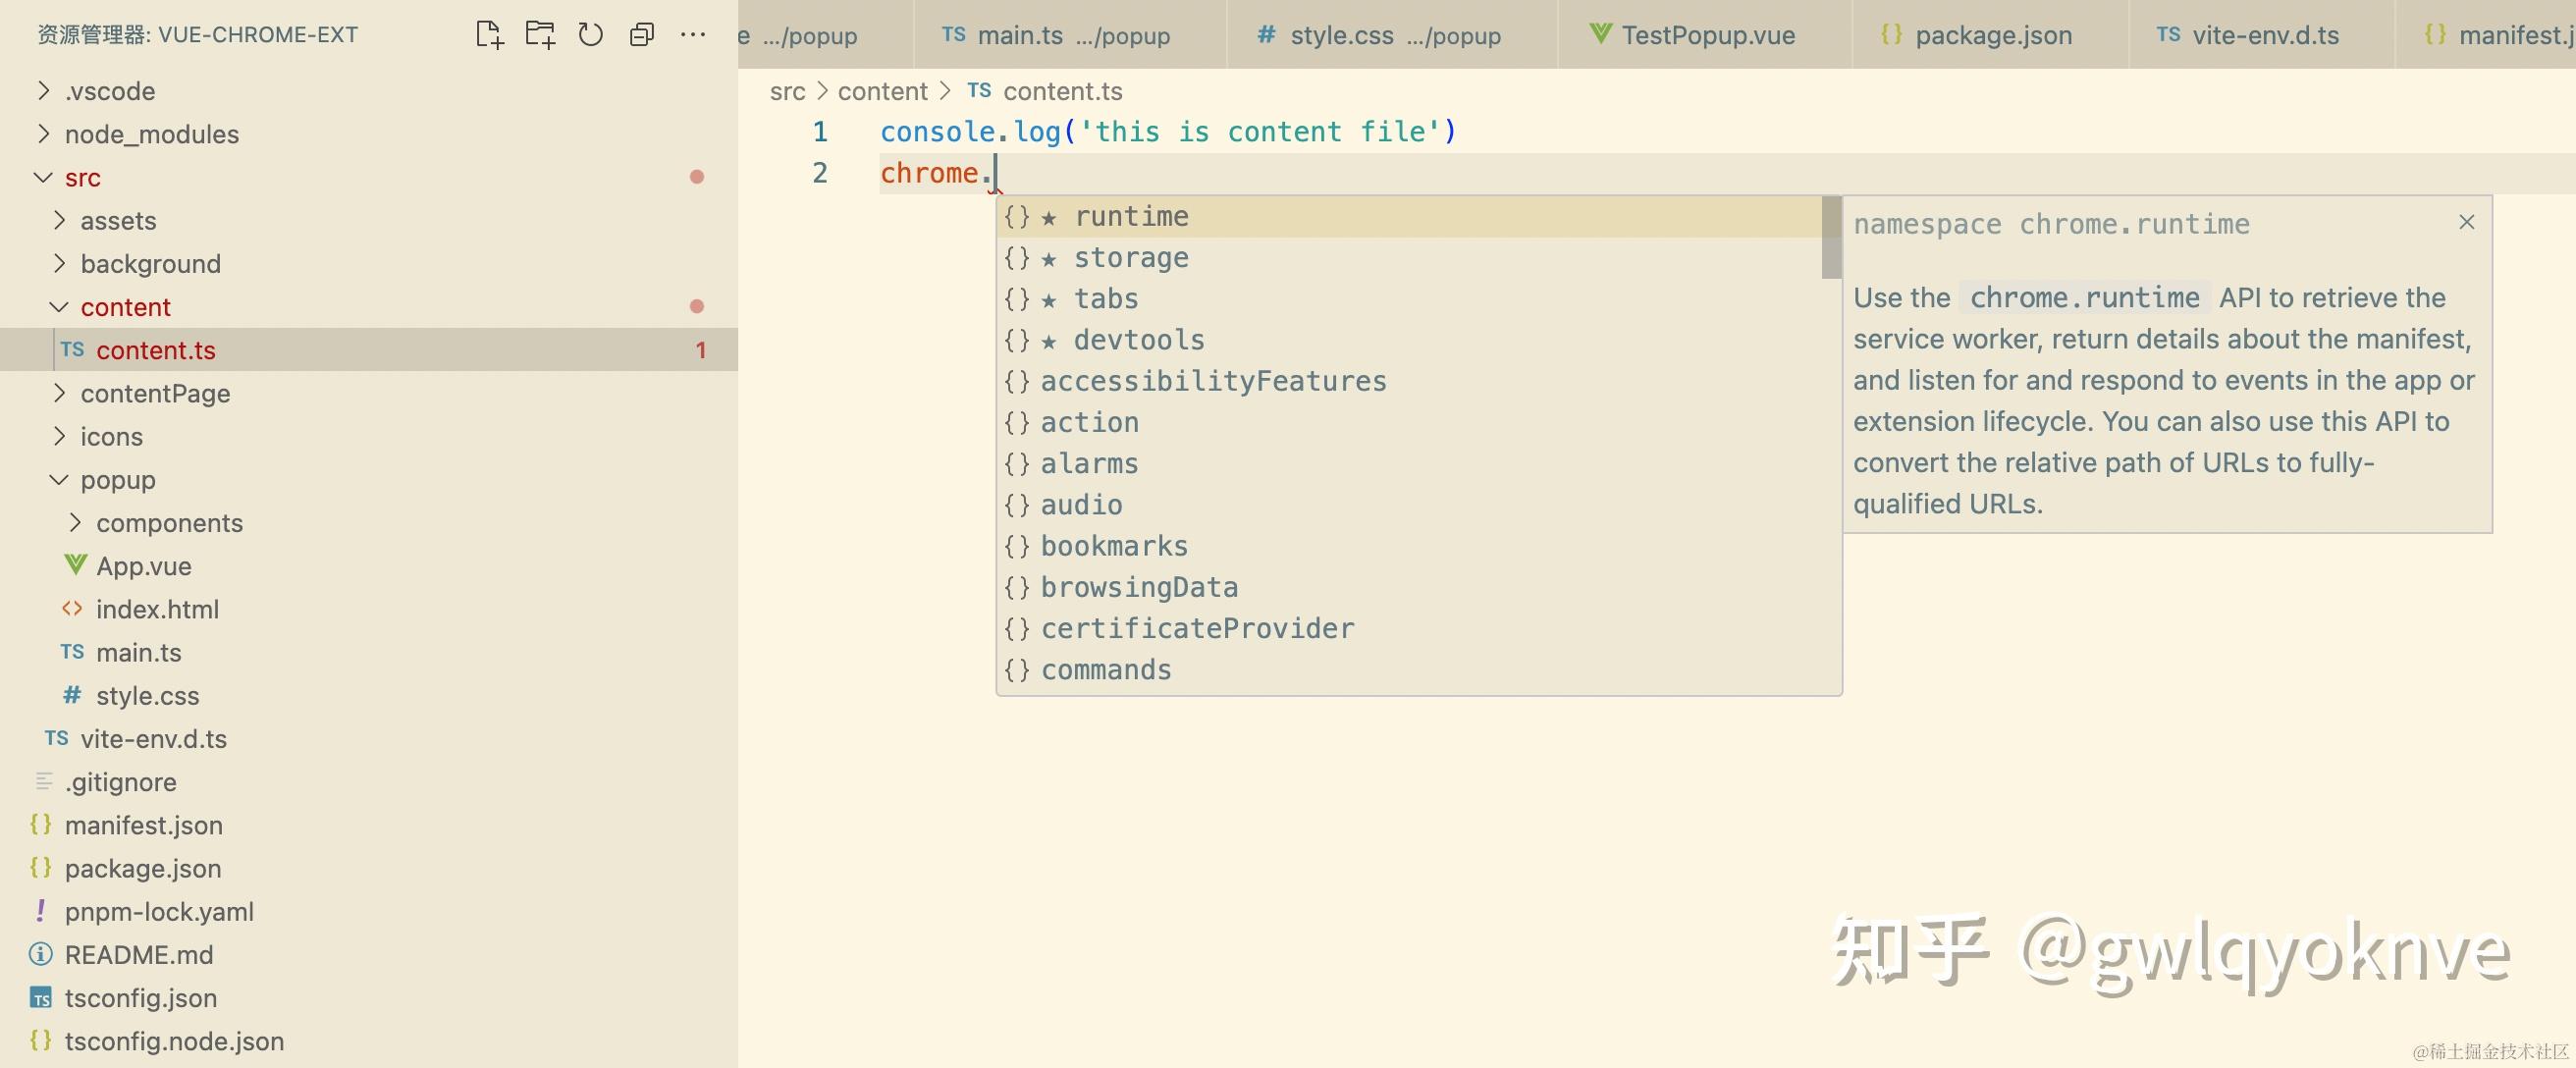Collapse all folders in the explorer
This screenshot has height=1068, width=2576.
pyautogui.click(x=642, y=33)
